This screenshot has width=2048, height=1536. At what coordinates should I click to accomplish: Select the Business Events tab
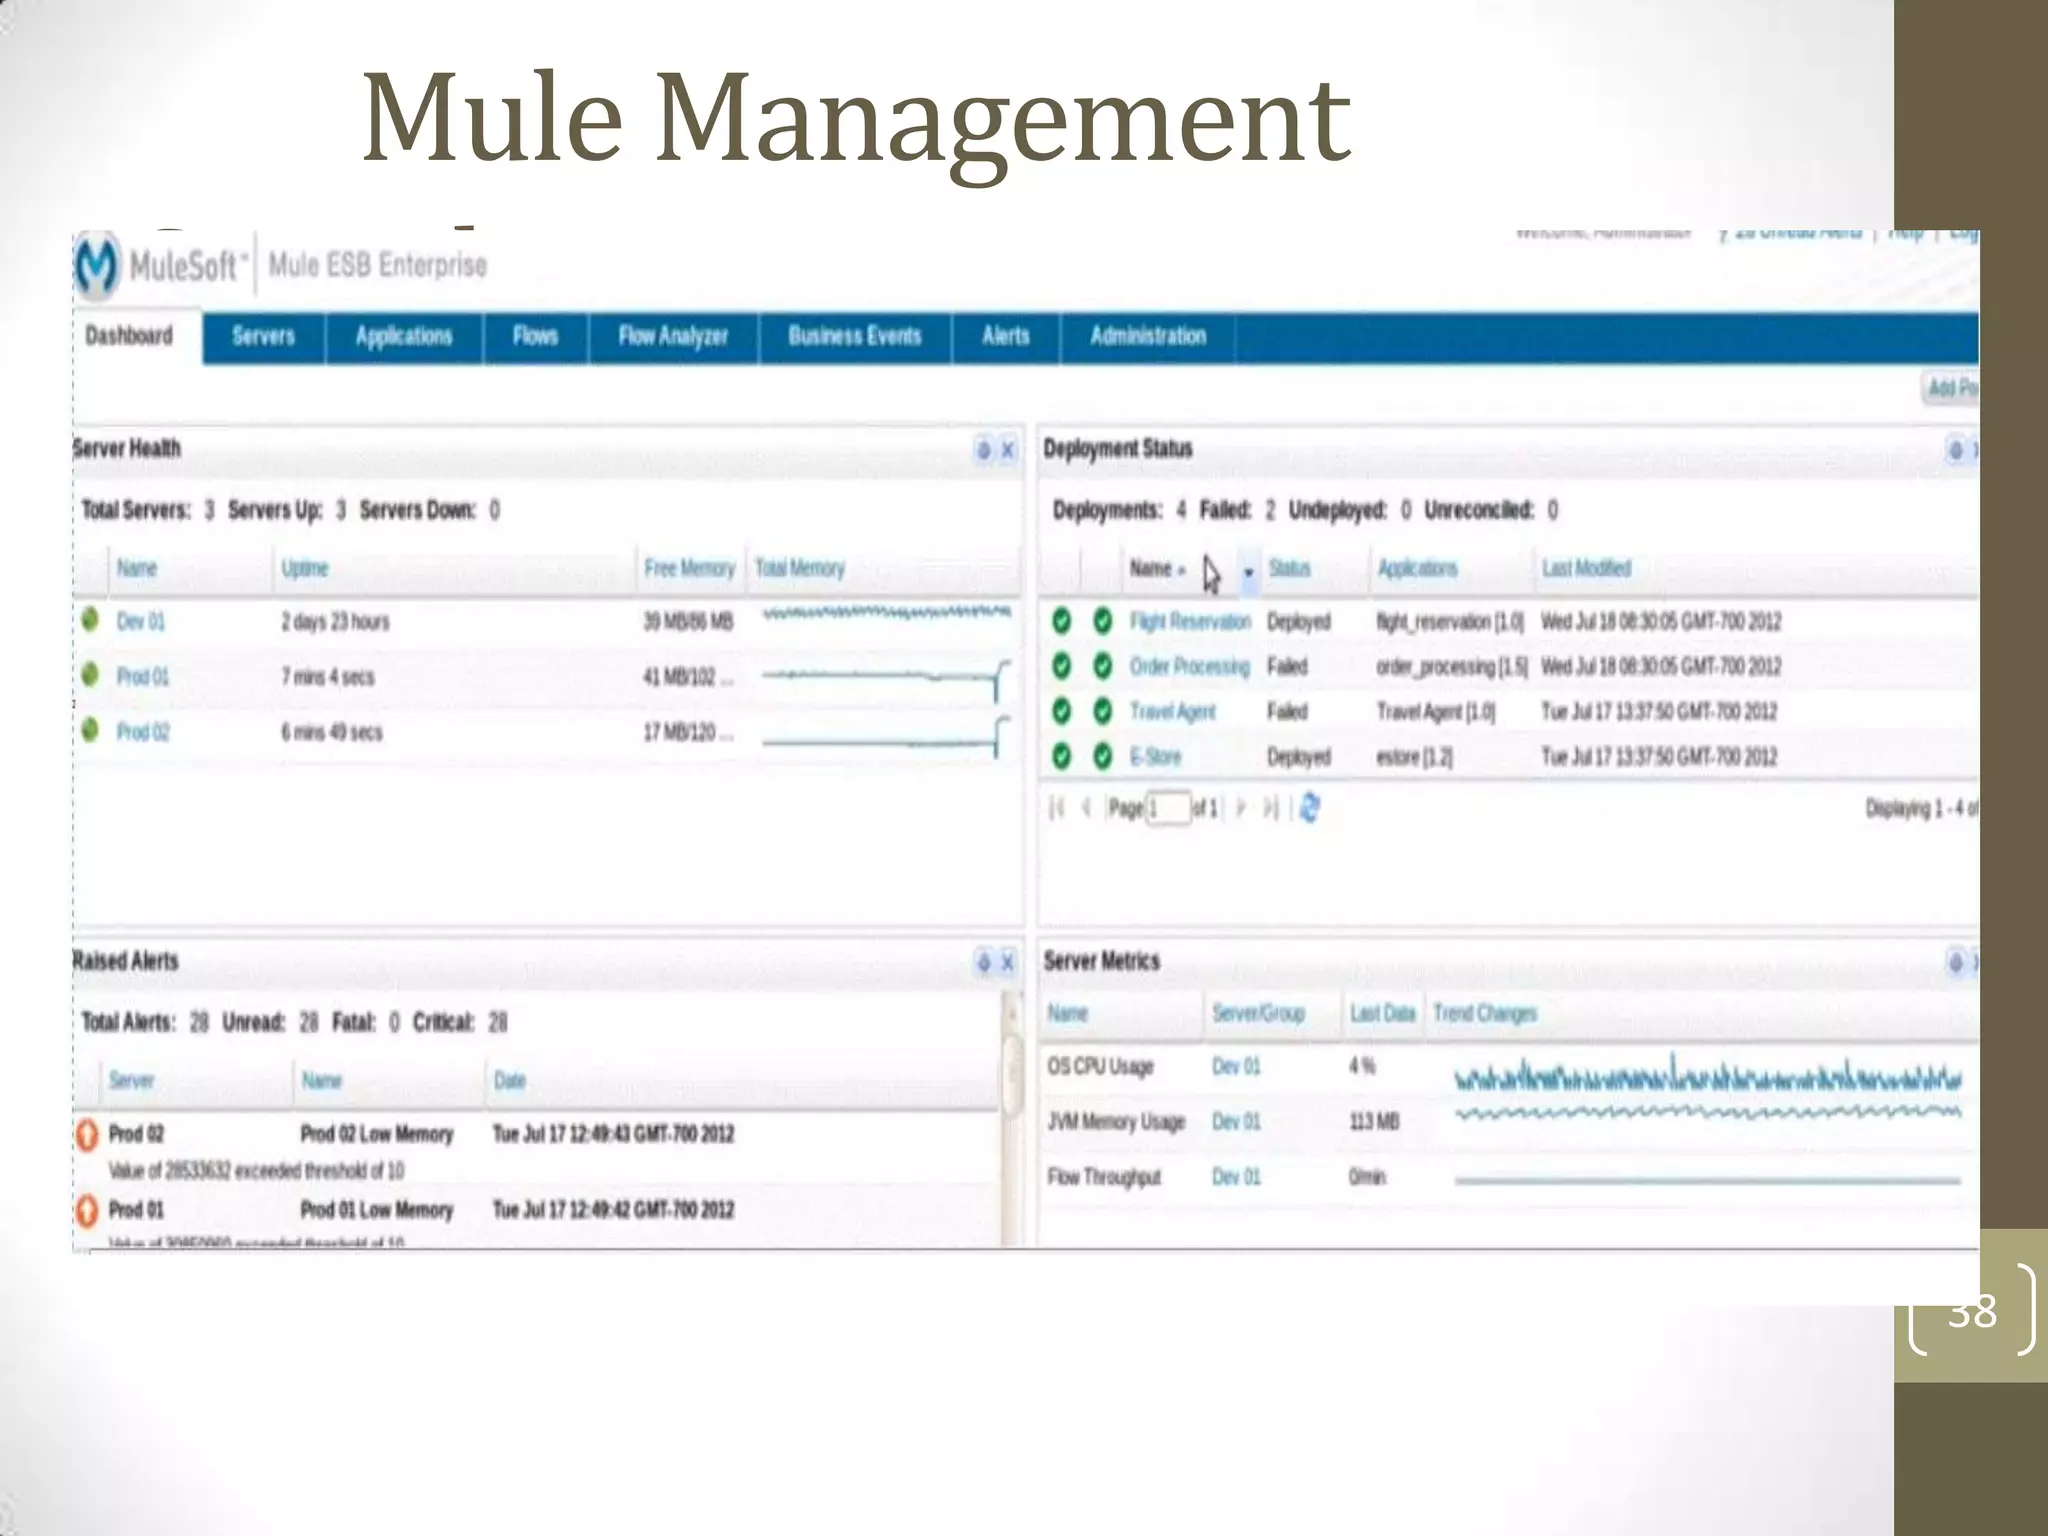point(855,336)
